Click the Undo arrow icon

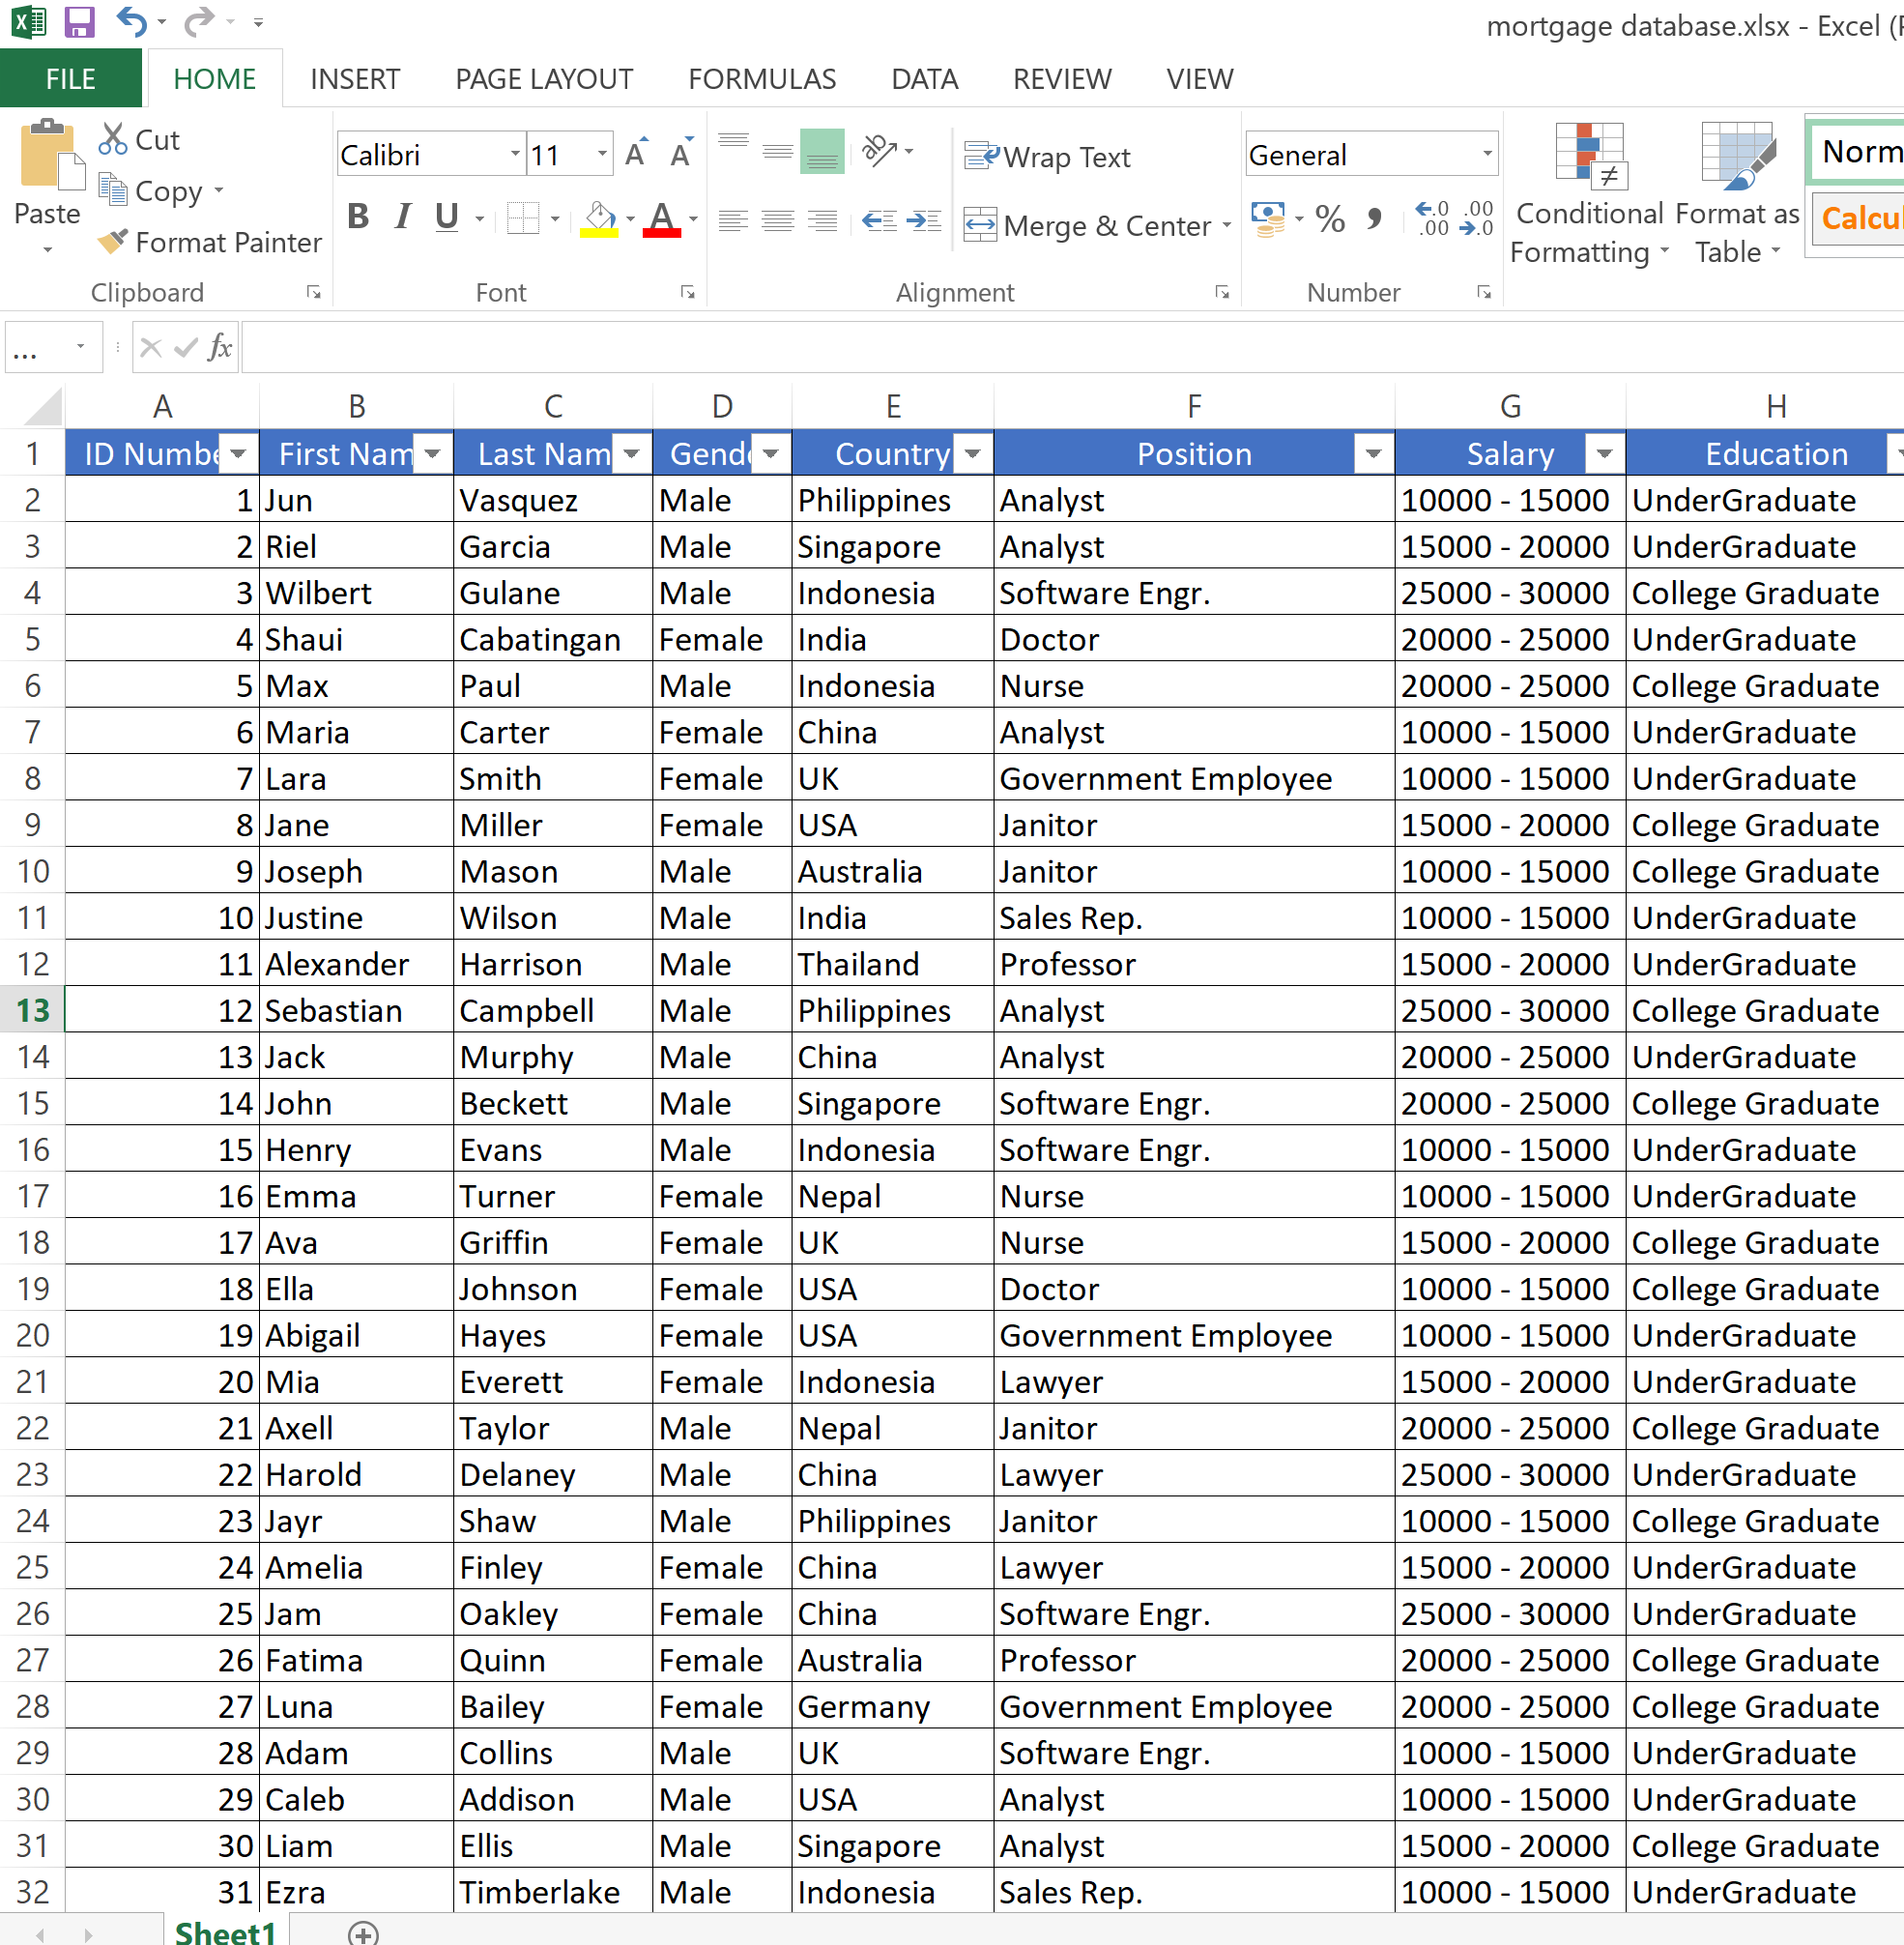click(131, 21)
